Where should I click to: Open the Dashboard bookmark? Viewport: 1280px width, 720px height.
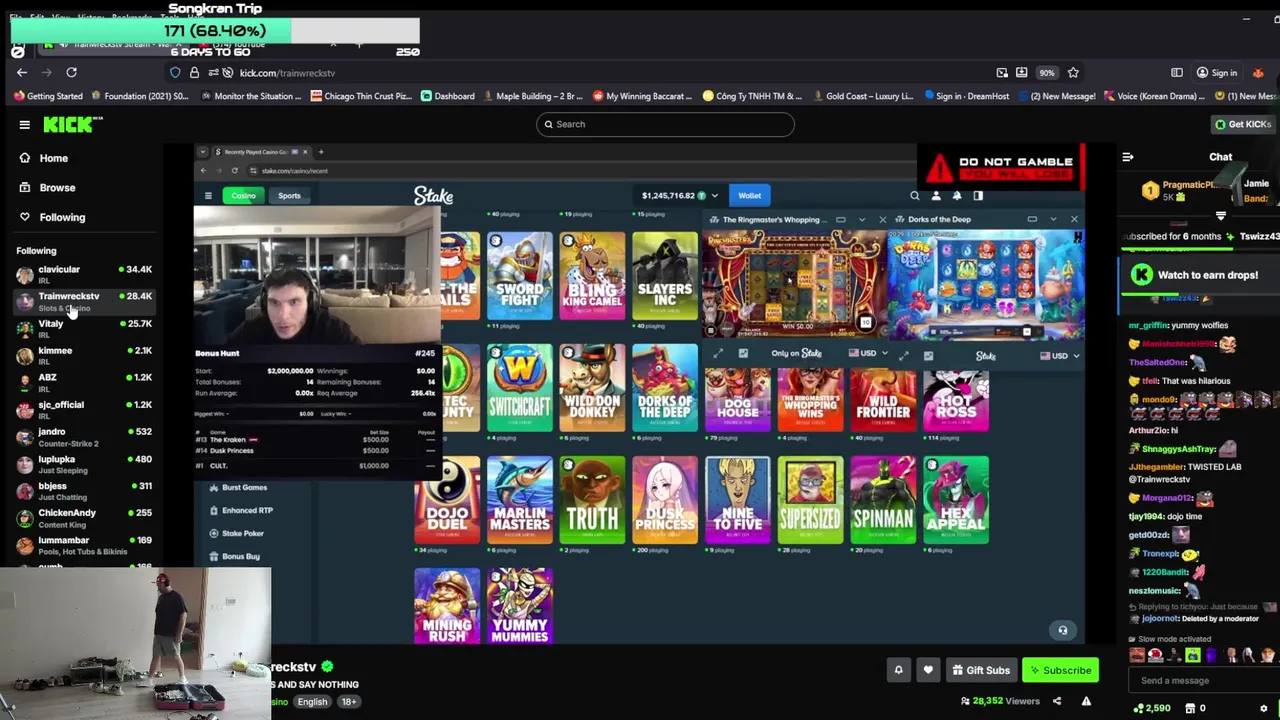pos(448,96)
